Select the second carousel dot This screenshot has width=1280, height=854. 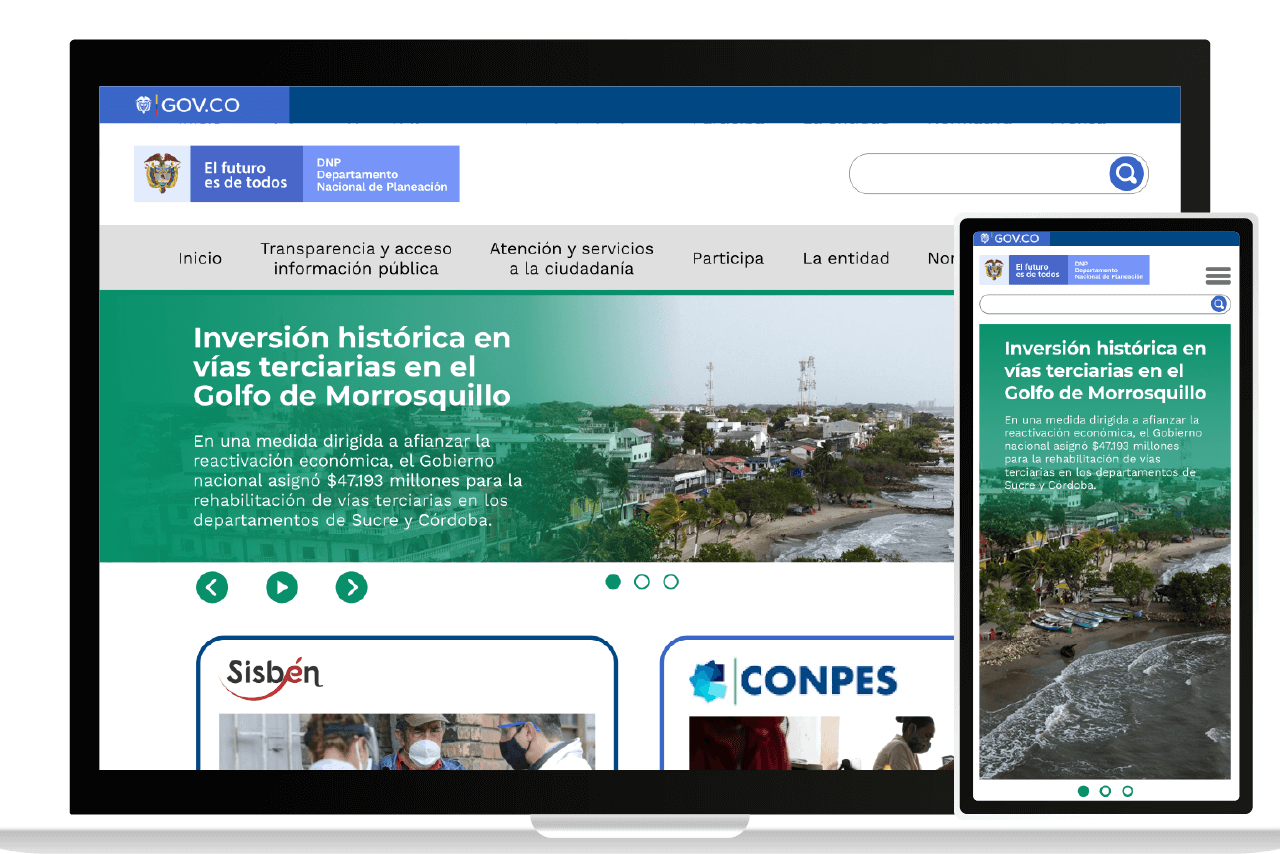pos(641,581)
